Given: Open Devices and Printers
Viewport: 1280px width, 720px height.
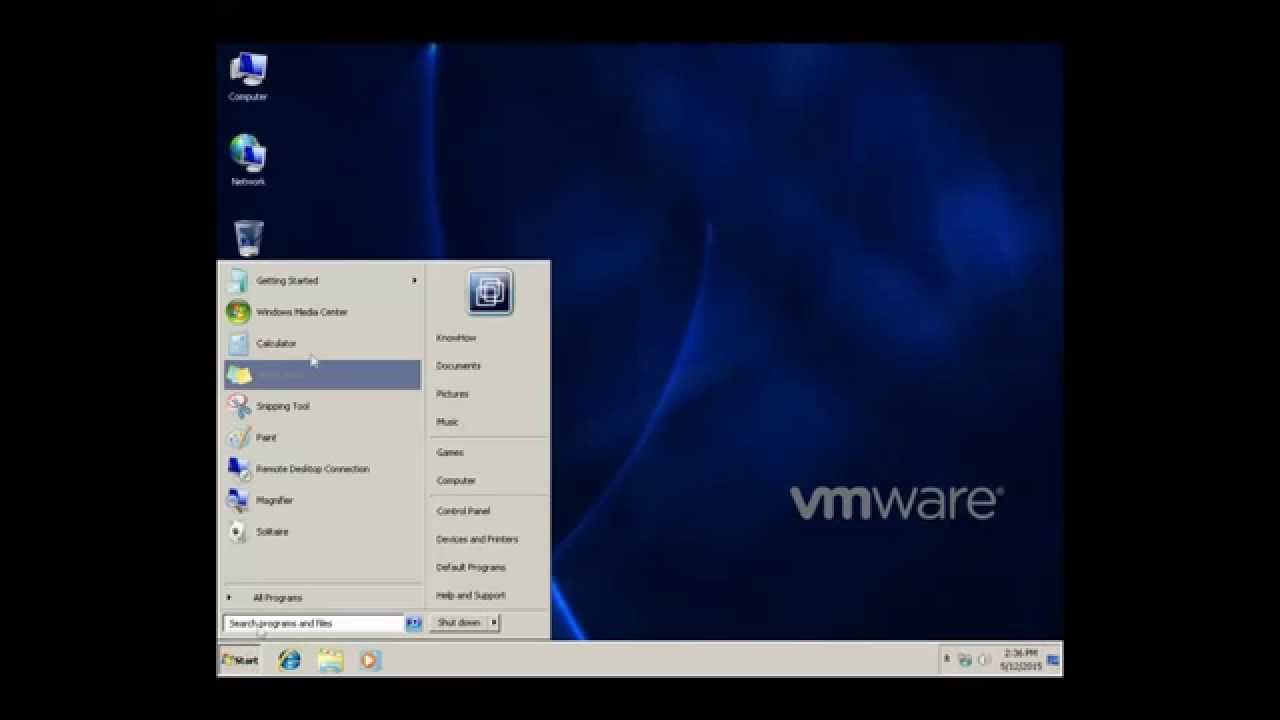Looking at the screenshot, I should (x=477, y=539).
